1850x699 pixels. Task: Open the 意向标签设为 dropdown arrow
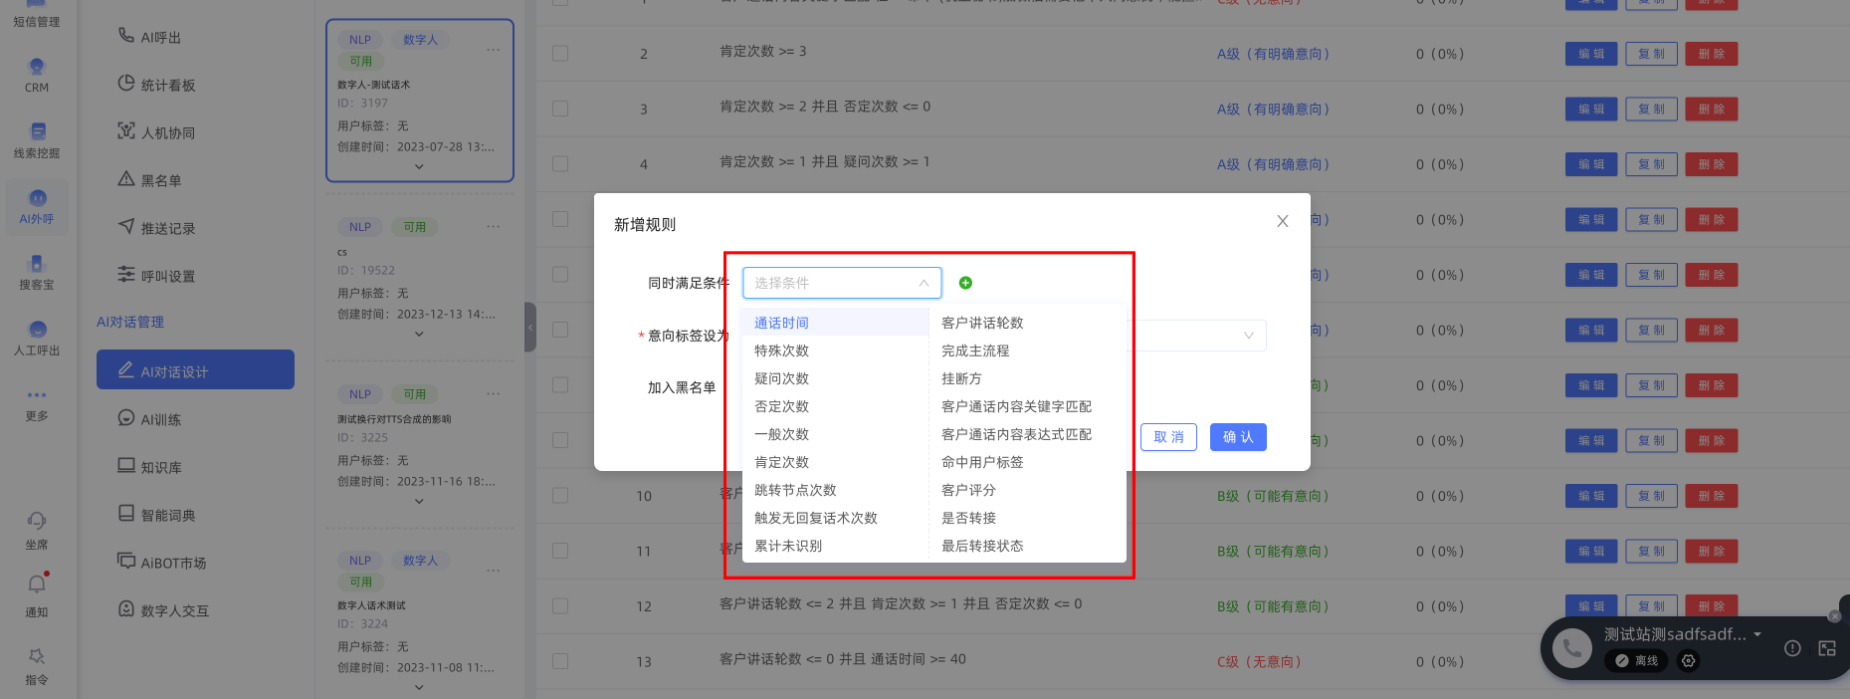coord(1248,336)
